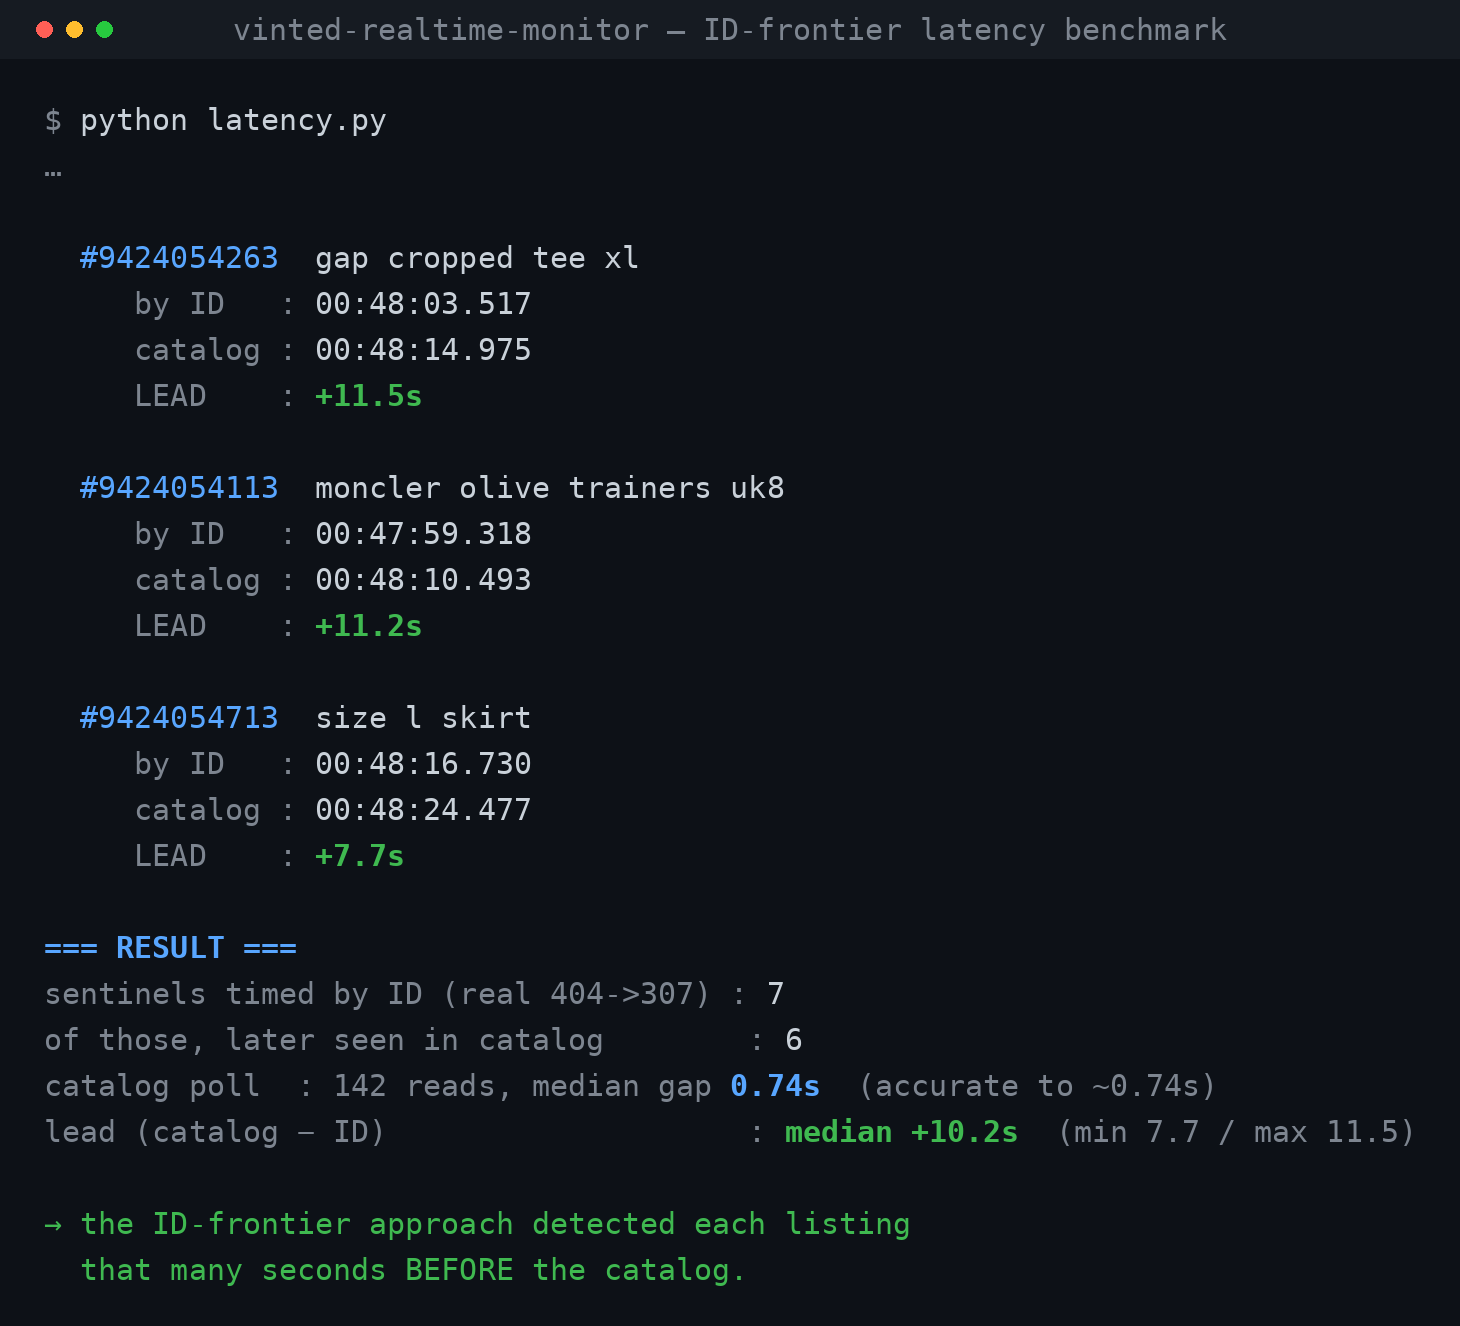The width and height of the screenshot is (1460, 1326).
Task: Click the gap cropped tee xl title
Action: point(477,258)
